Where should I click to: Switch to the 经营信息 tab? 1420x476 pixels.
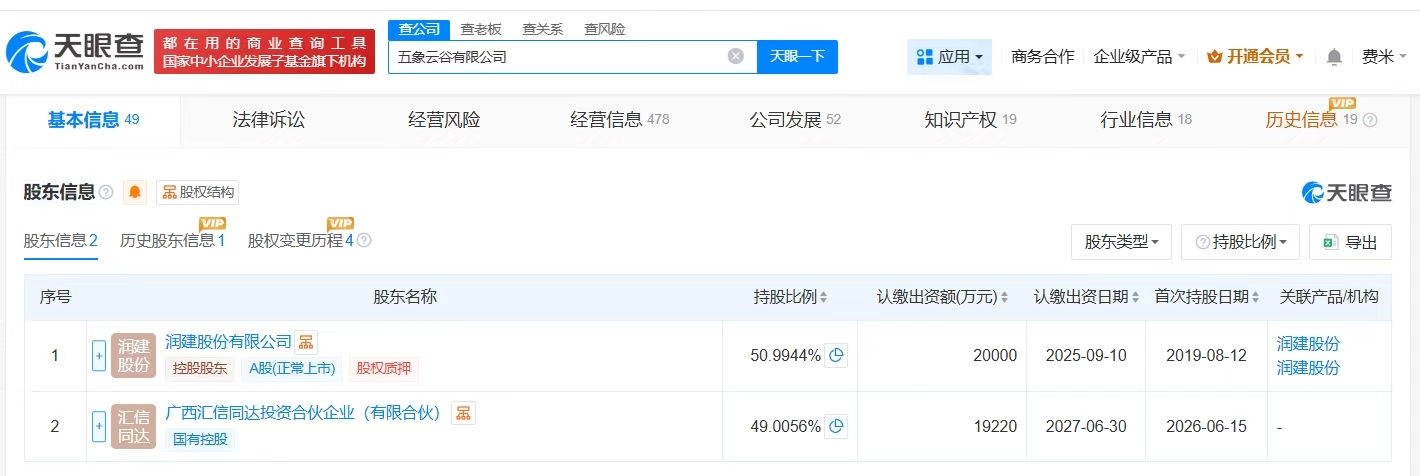619,120
